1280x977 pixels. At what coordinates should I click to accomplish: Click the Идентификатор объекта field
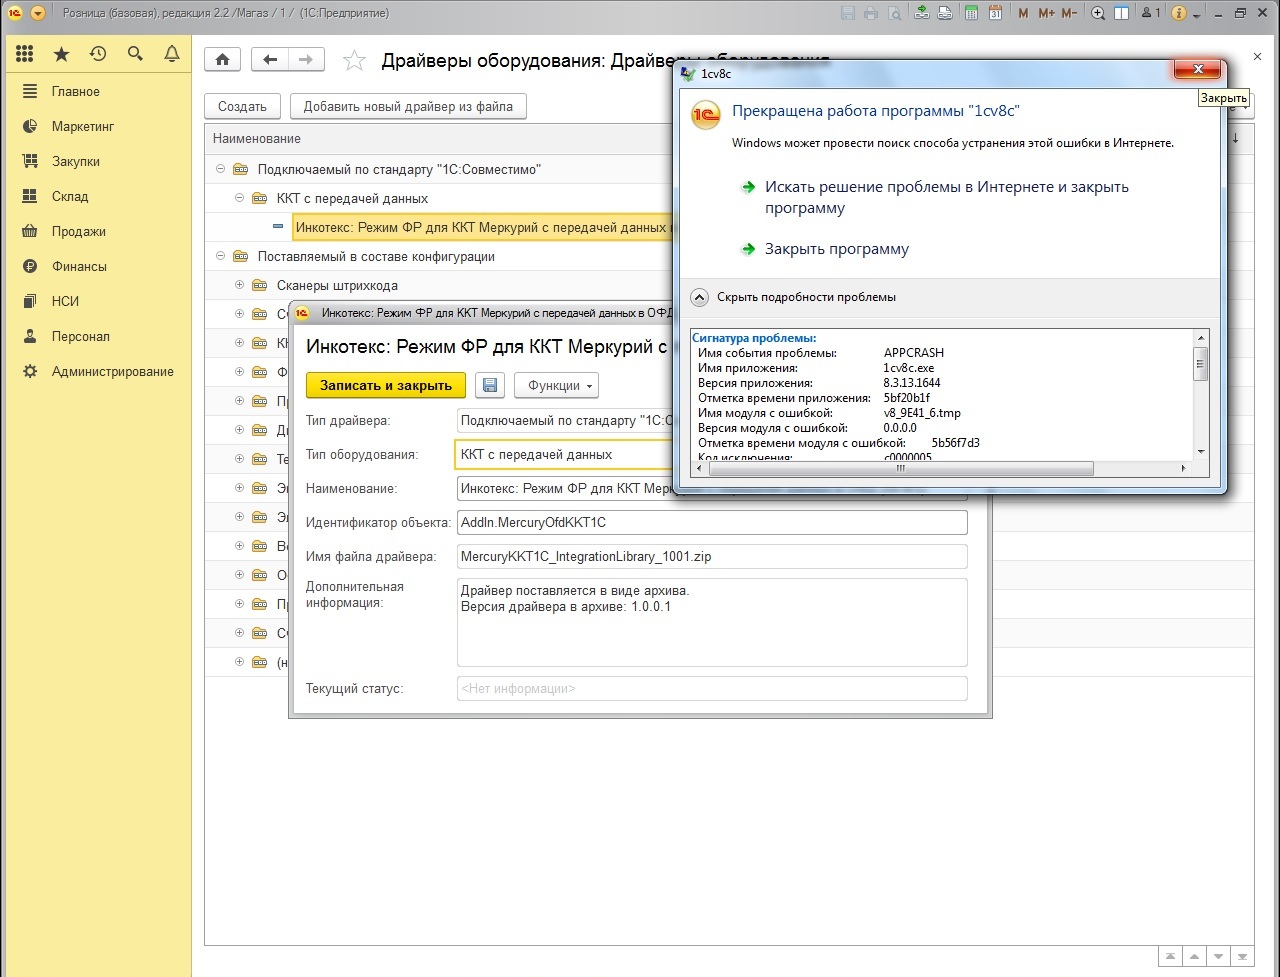click(x=712, y=522)
